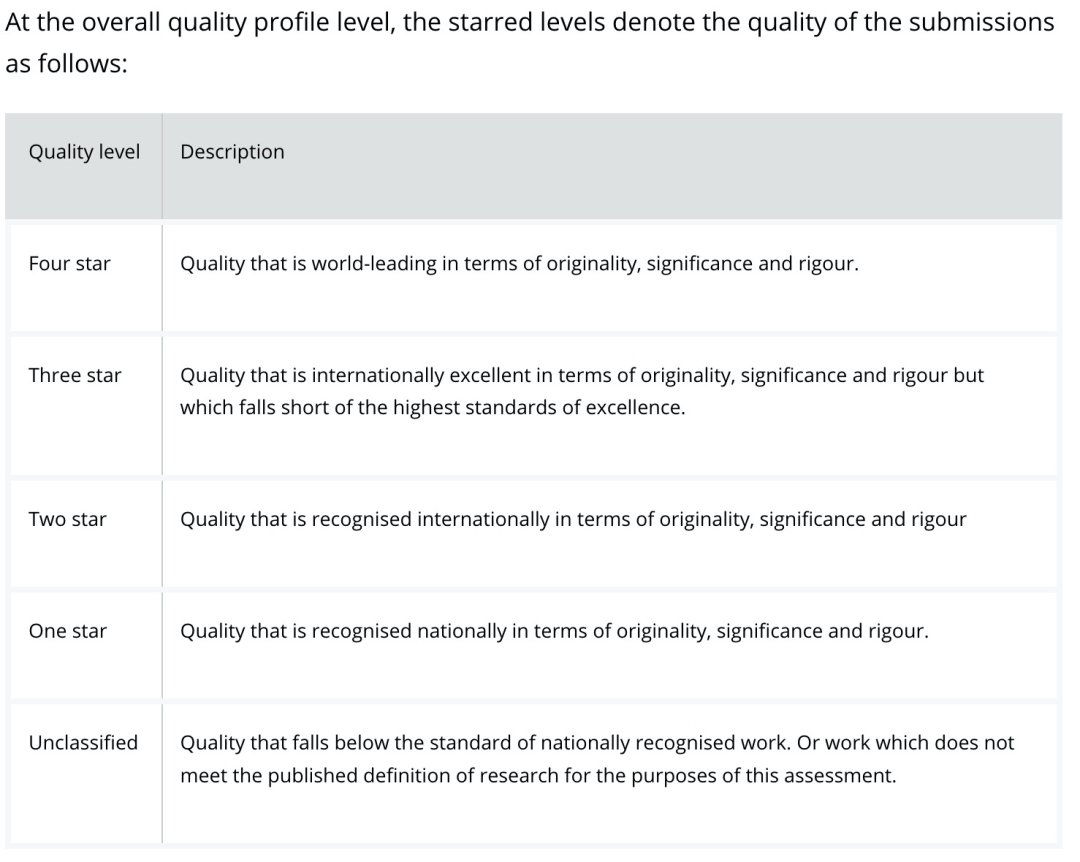Click the "Description" column header

click(x=232, y=153)
